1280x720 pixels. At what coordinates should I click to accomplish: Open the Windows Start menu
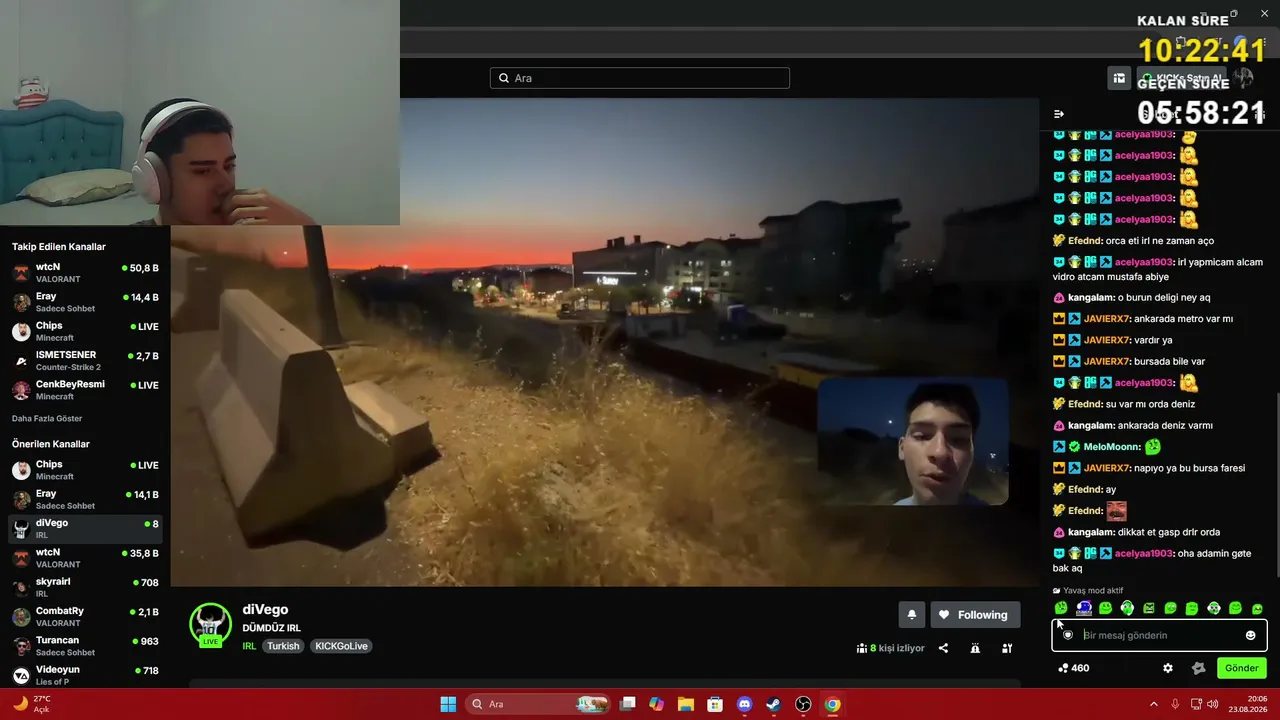[x=448, y=704]
